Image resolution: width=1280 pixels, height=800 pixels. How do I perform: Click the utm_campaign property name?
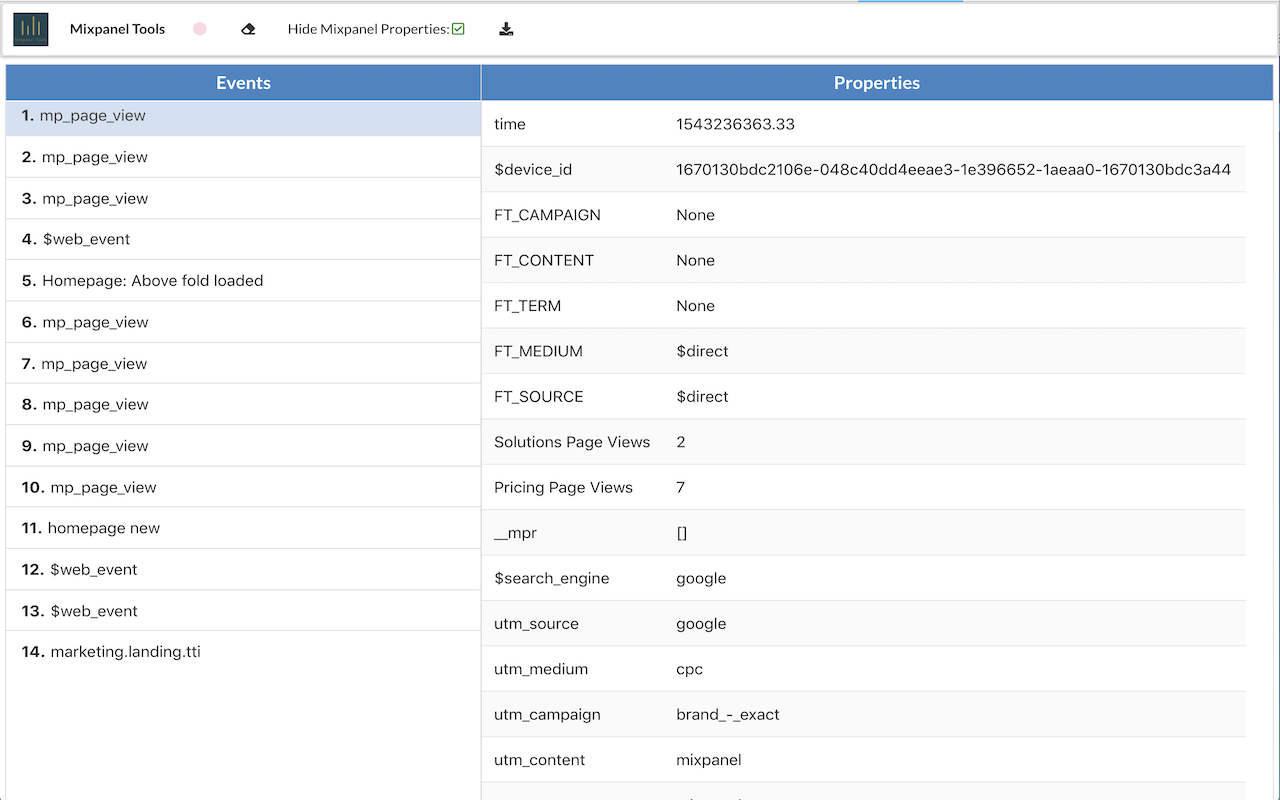pos(547,715)
